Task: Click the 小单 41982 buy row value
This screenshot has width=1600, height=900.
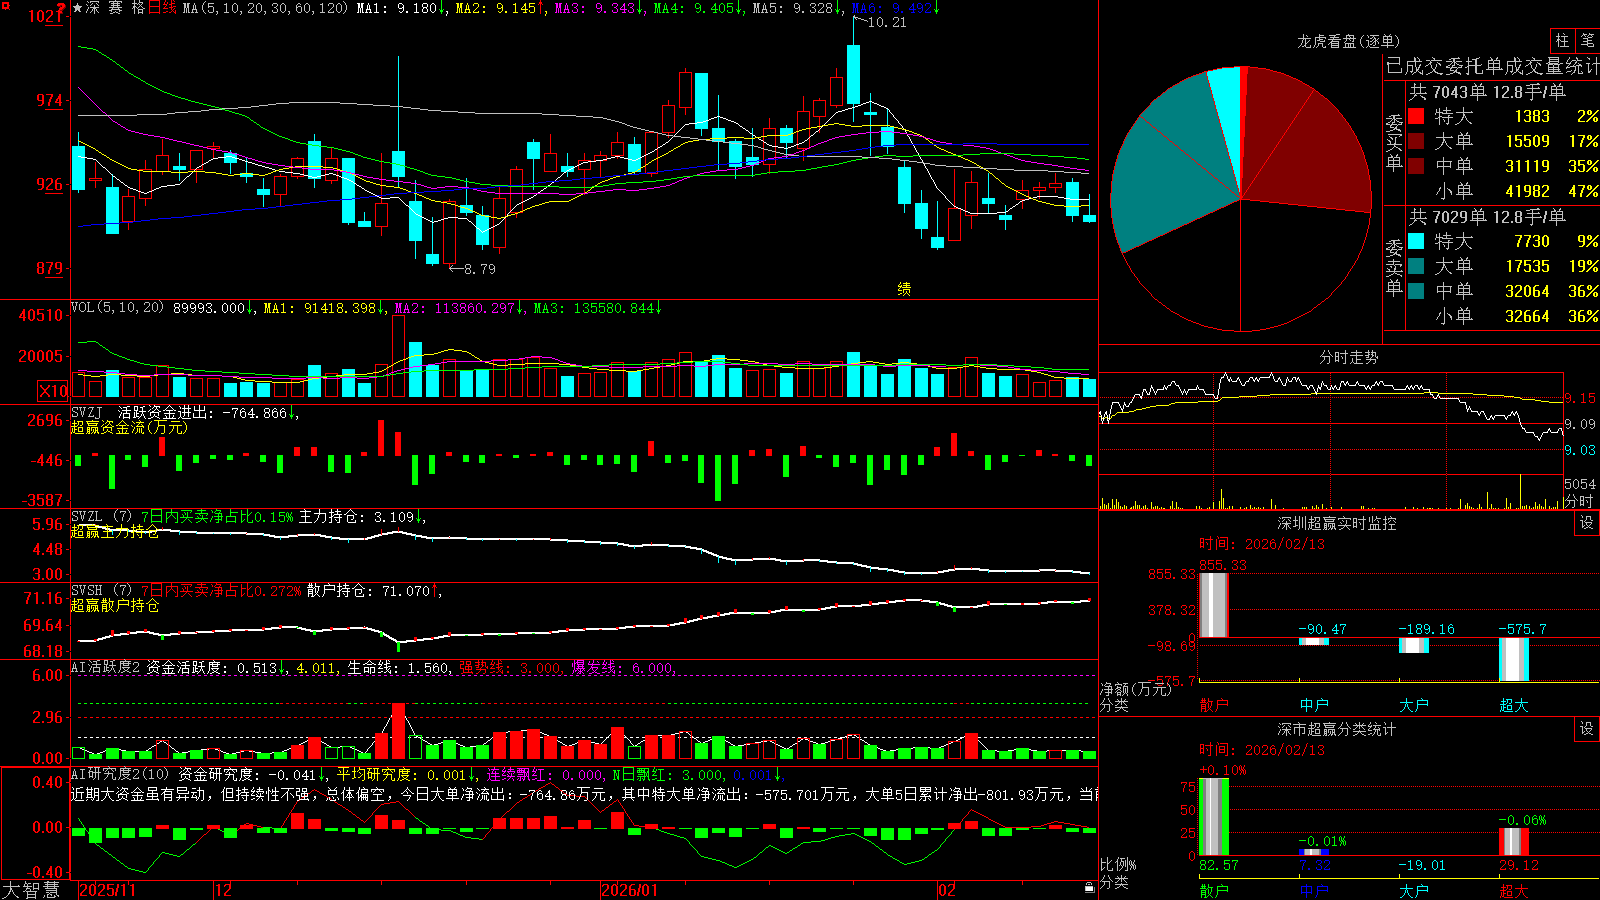Action: point(1527,191)
